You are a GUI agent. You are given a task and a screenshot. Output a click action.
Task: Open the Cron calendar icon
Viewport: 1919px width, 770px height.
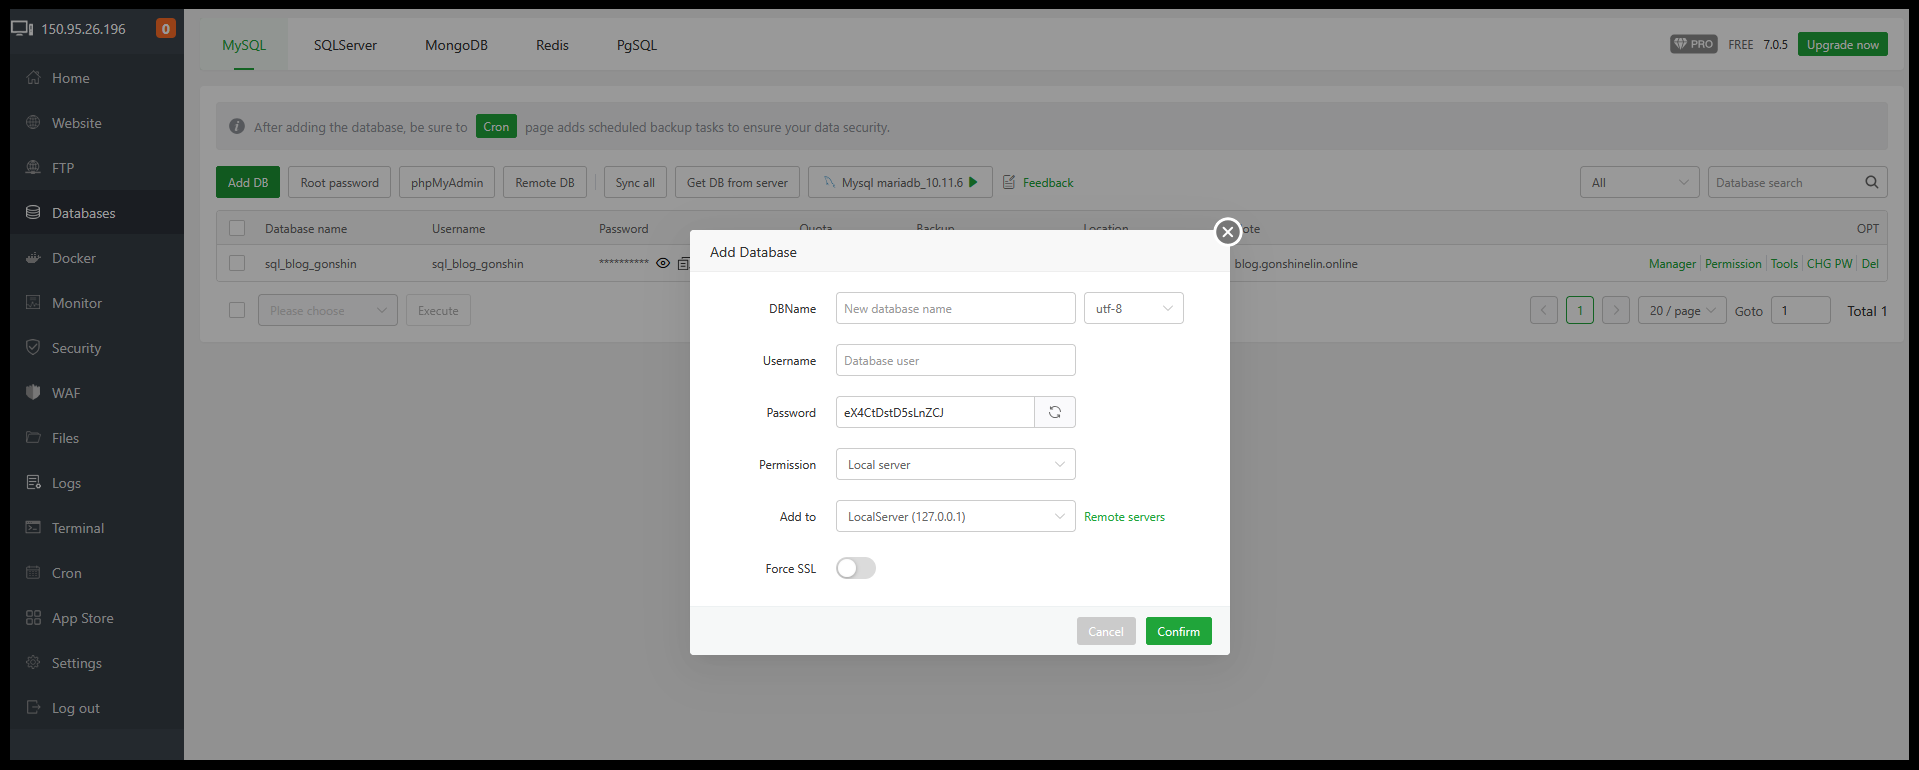pos(33,573)
